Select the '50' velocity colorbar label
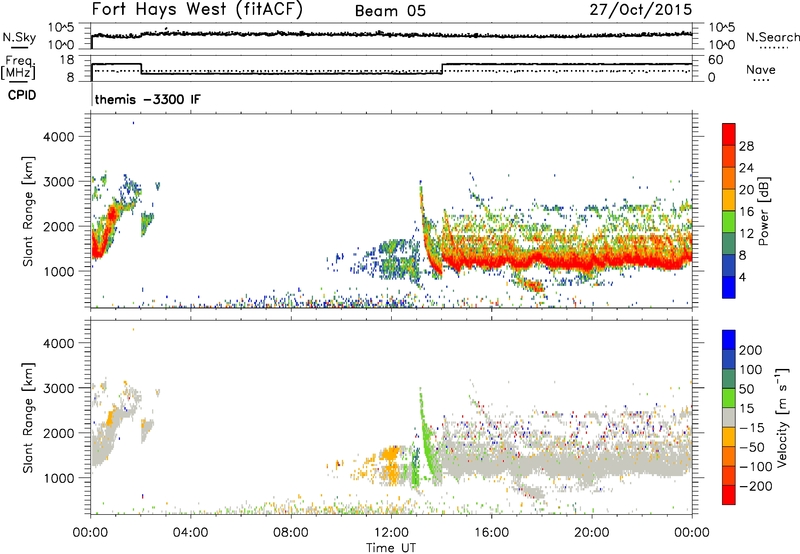Image resolution: width=800 pixels, height=554 pixels. point(746,389)
